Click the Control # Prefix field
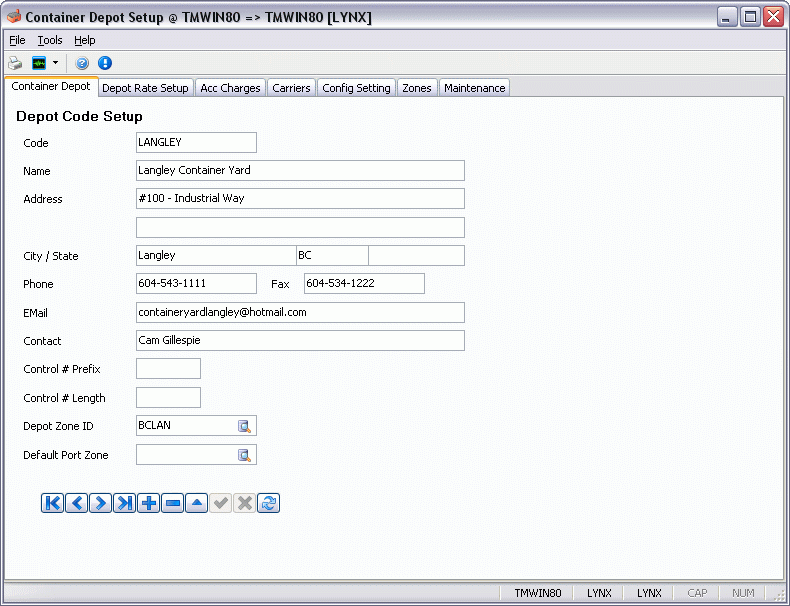 (x=168, y=369)
